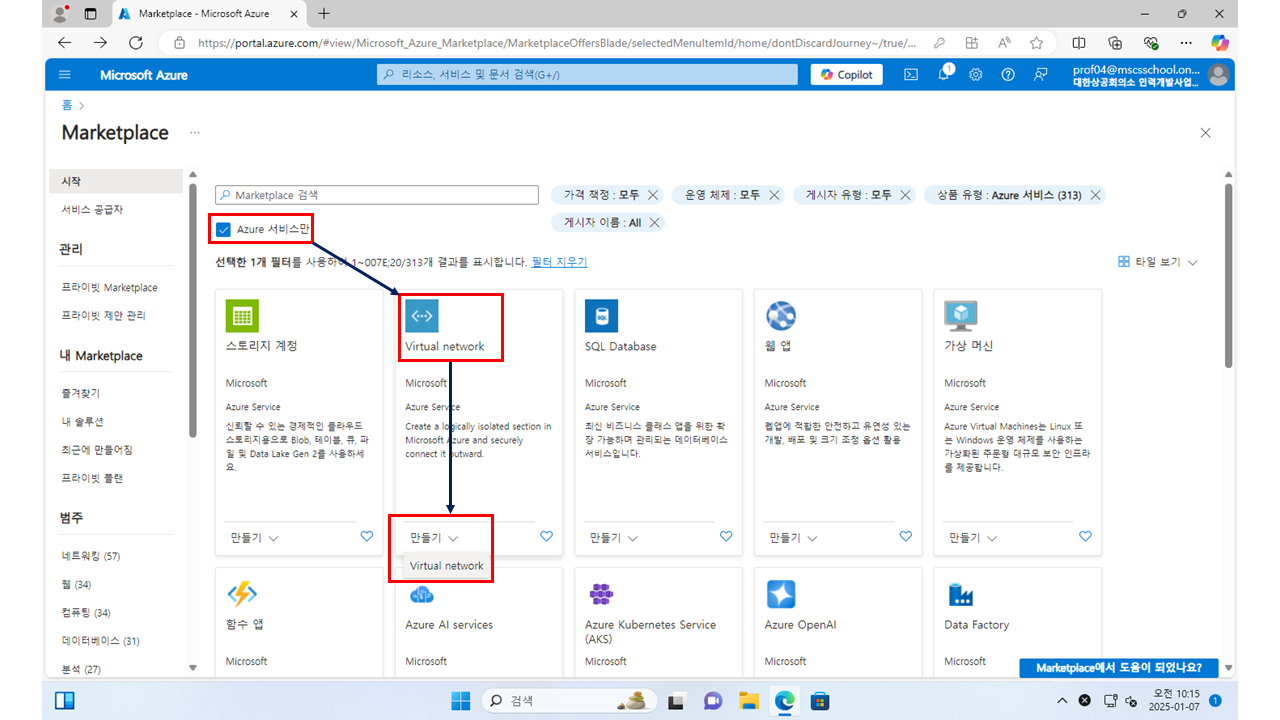Expand 만들기 dropdown on 가상 머신
This screenshot has width=1280, height=720.
pyautogui.click(x=975, y=538)
